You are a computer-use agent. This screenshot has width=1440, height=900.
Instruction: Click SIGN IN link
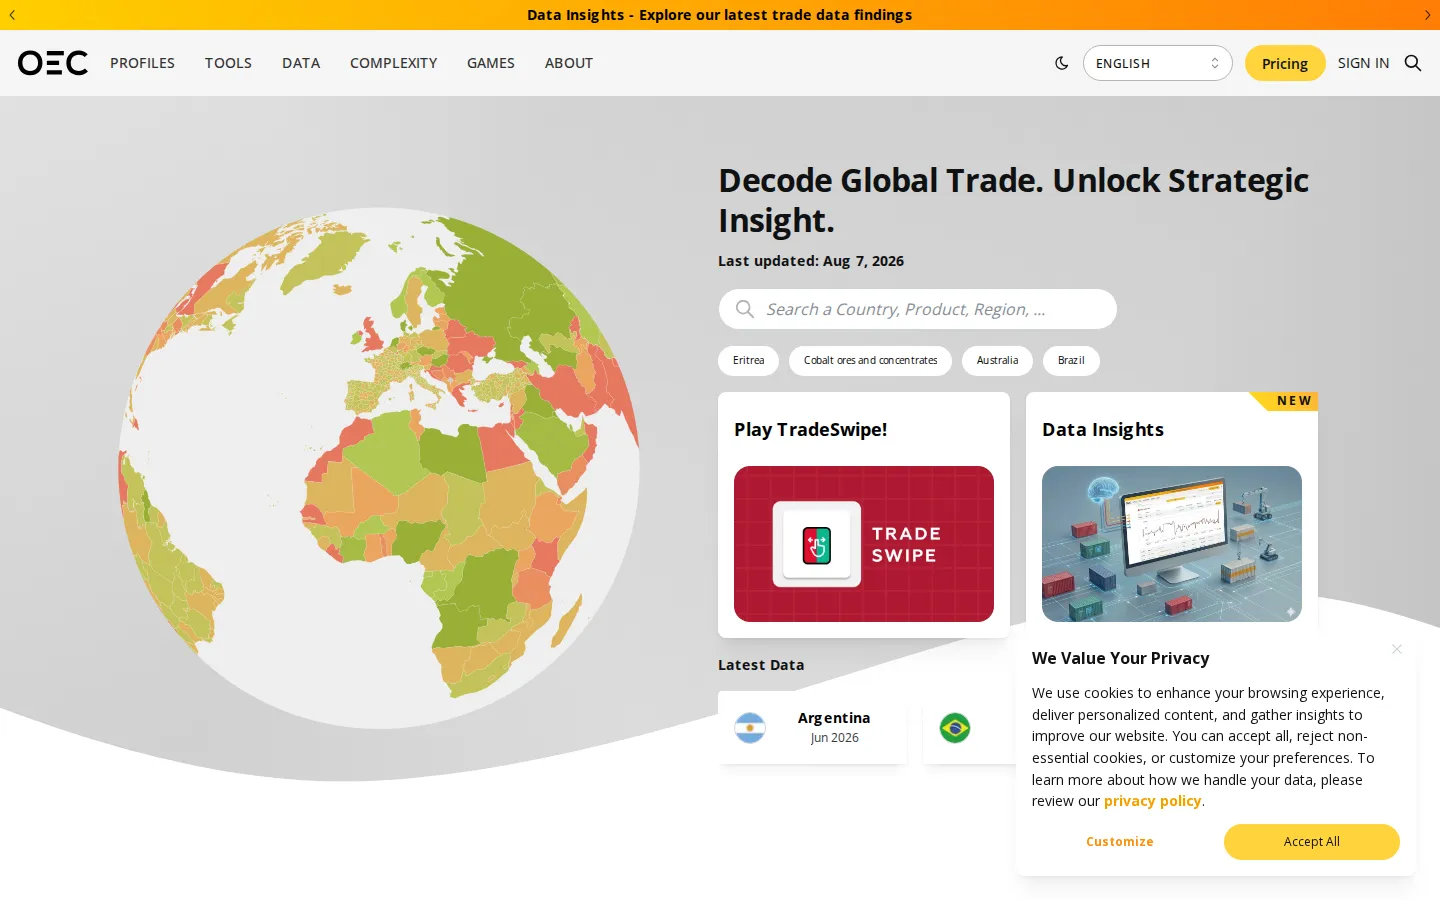tap(1363, 63)
